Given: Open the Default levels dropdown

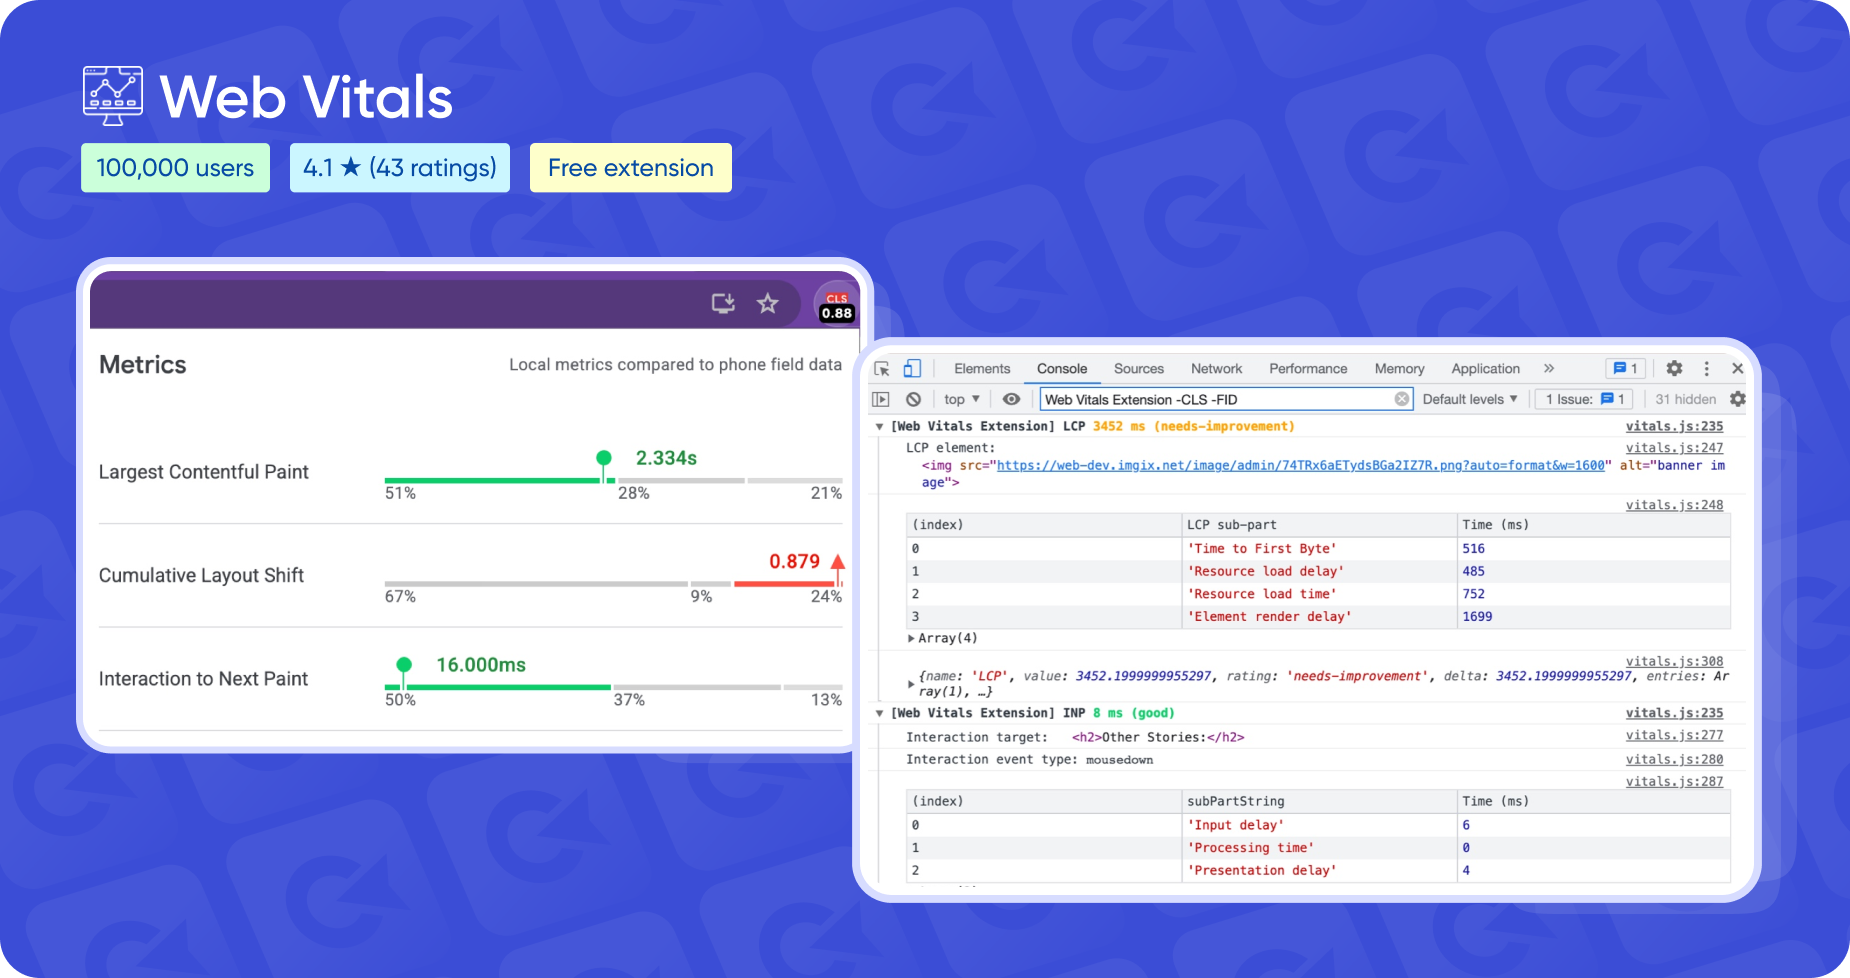Looking at the screenshot, I should click(x=1470, y=399).
